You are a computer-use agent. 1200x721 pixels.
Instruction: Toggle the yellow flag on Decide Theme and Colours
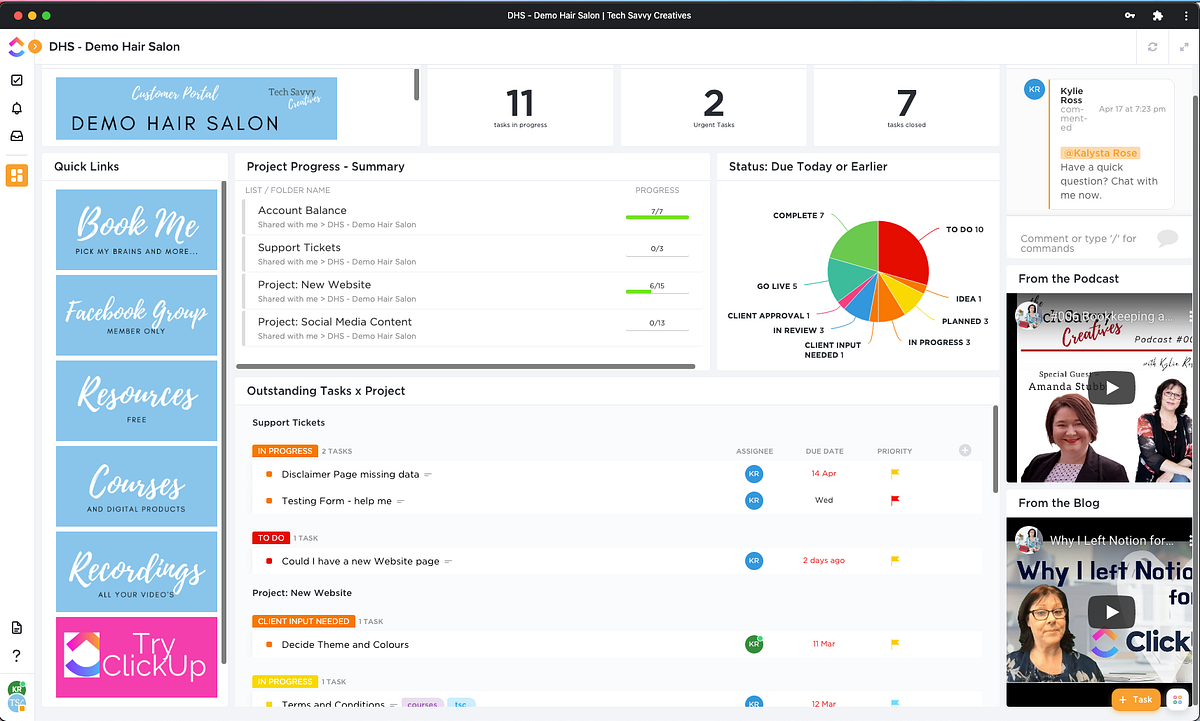point(895,644)
